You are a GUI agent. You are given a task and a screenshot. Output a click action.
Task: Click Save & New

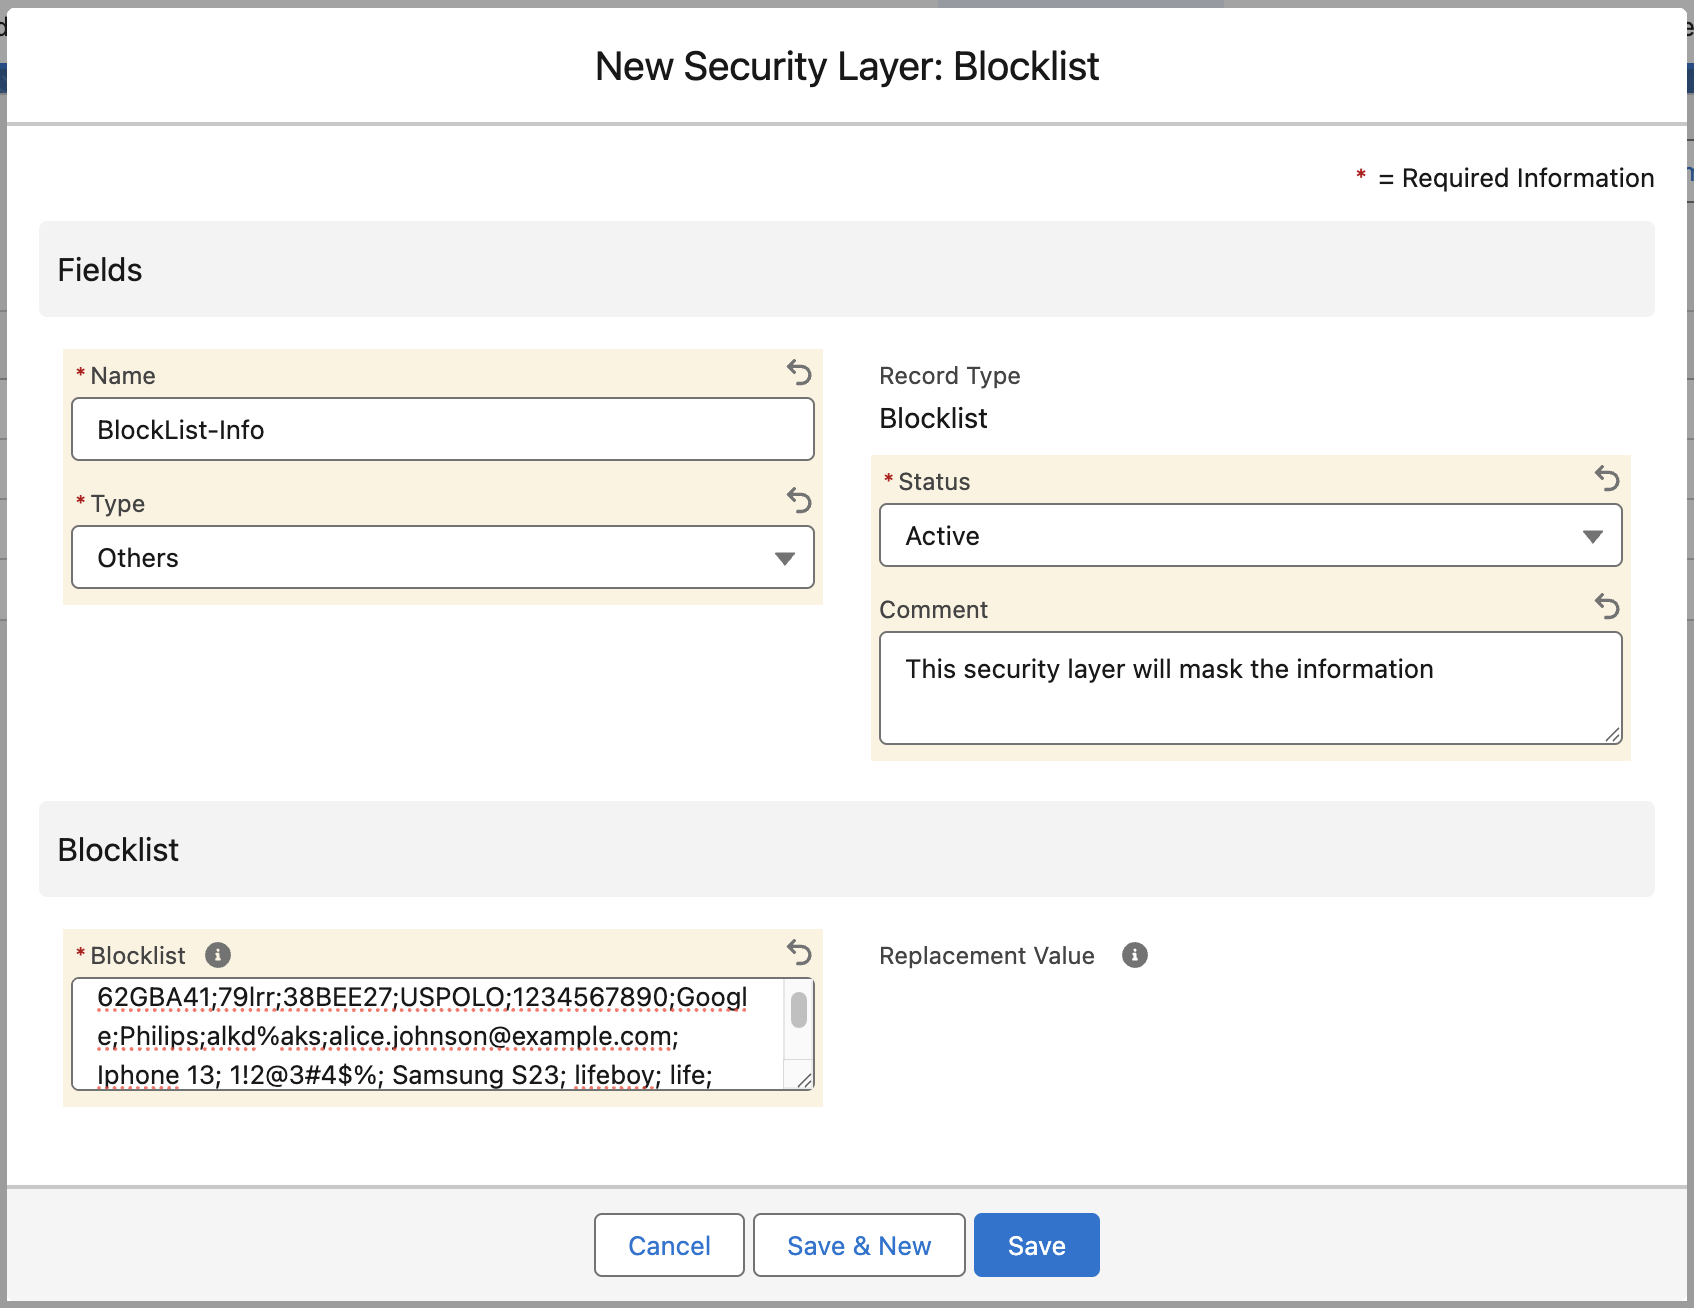(858, 1245)
